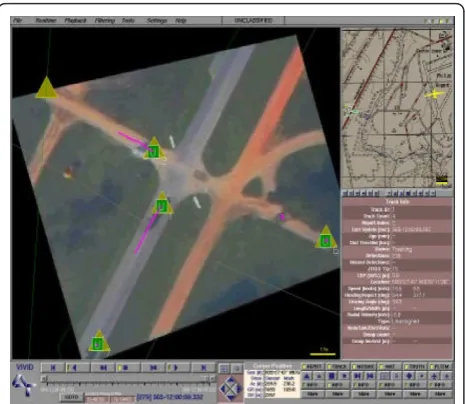Click the More button under PLTFM
This screenshot has height=404, width=465.
click(440, 394)
